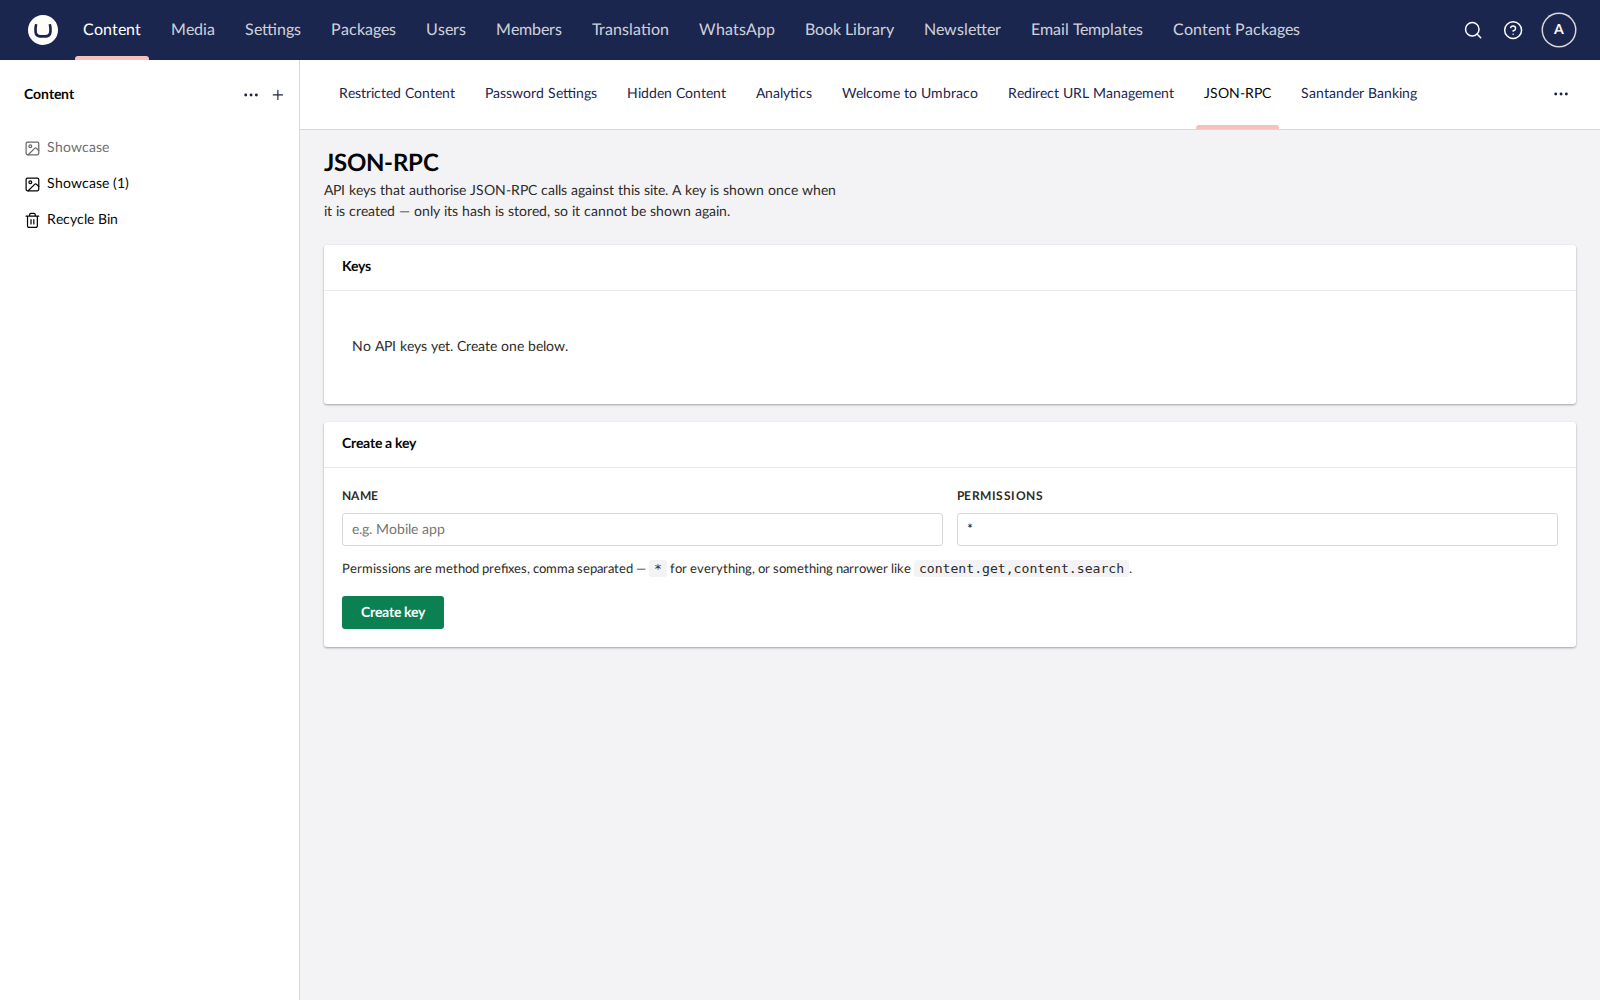Open the search magnifier icon

tap(1473, 30)
